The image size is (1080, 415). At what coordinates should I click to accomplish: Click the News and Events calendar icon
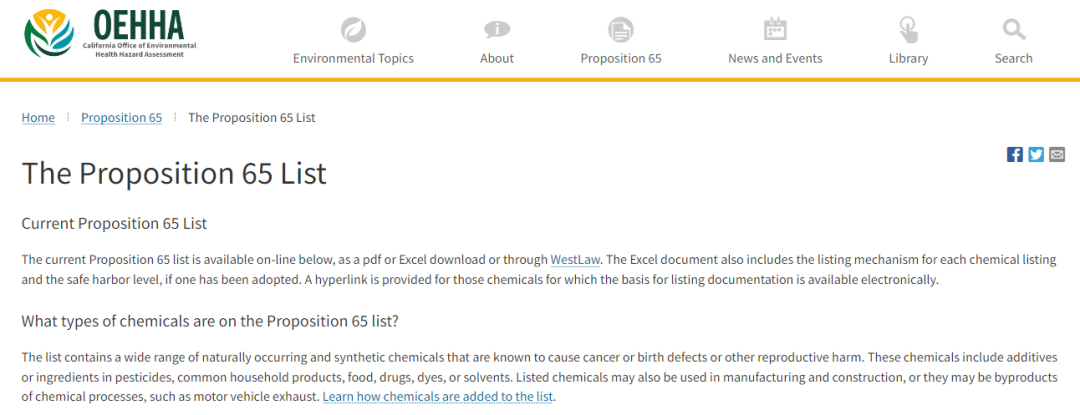point(775,30)
